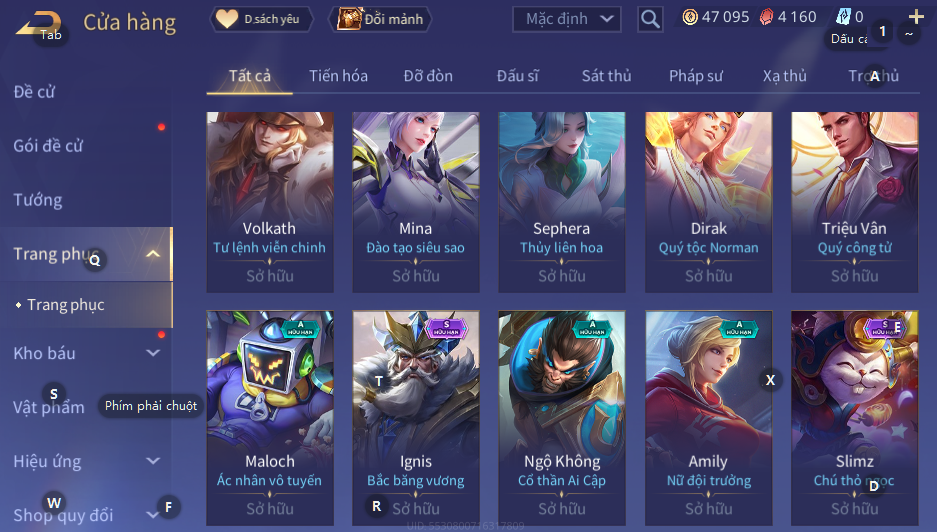Click the plus icon to add currency

[916, 17]
